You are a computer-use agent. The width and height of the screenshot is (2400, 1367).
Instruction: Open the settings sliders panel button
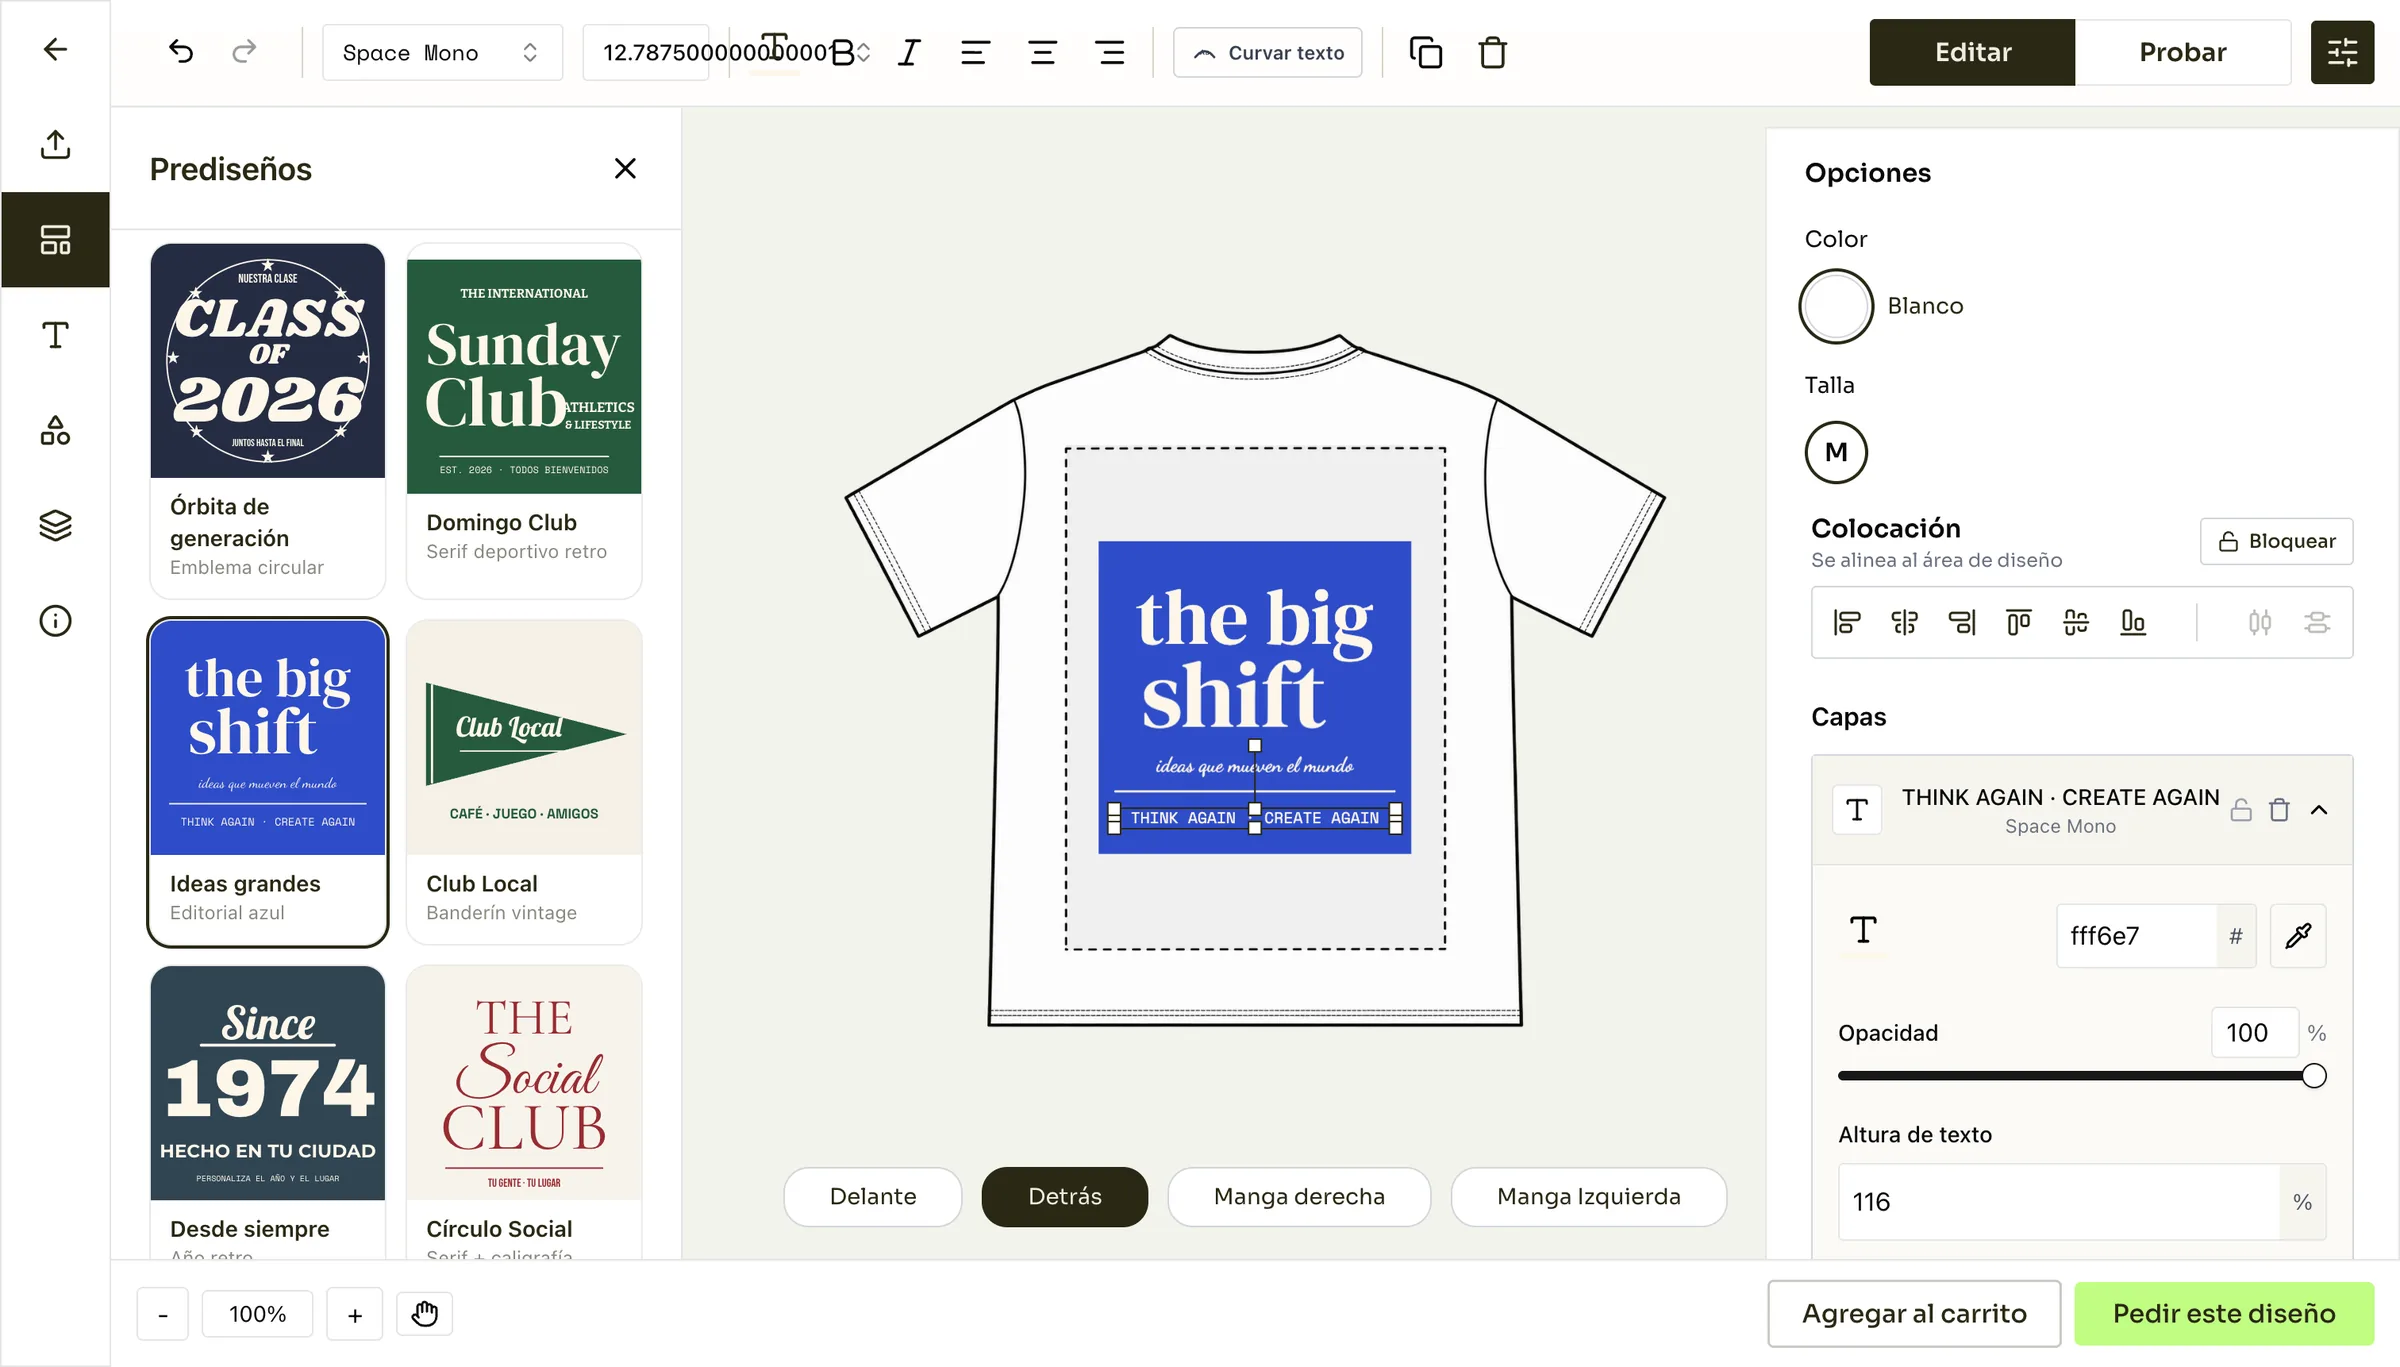[x=2342, y=52]
